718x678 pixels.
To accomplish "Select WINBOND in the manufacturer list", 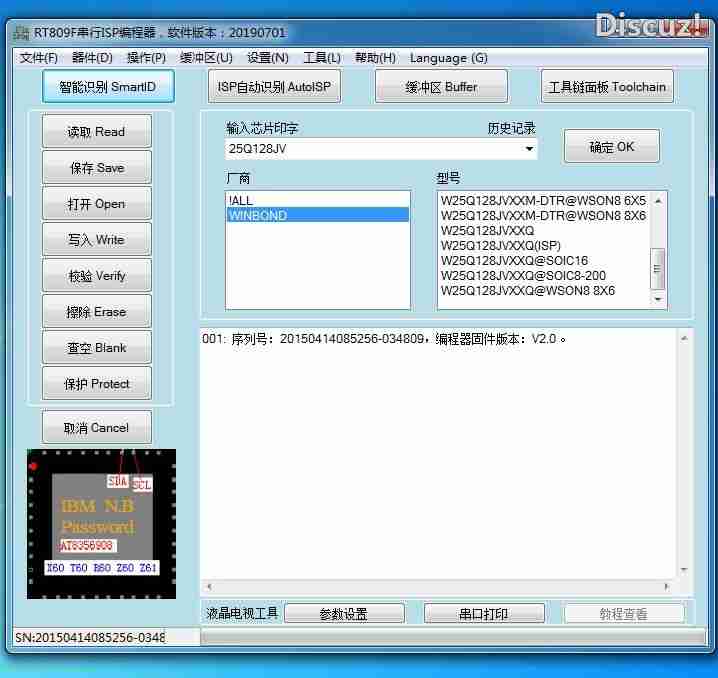I will 318,215.
